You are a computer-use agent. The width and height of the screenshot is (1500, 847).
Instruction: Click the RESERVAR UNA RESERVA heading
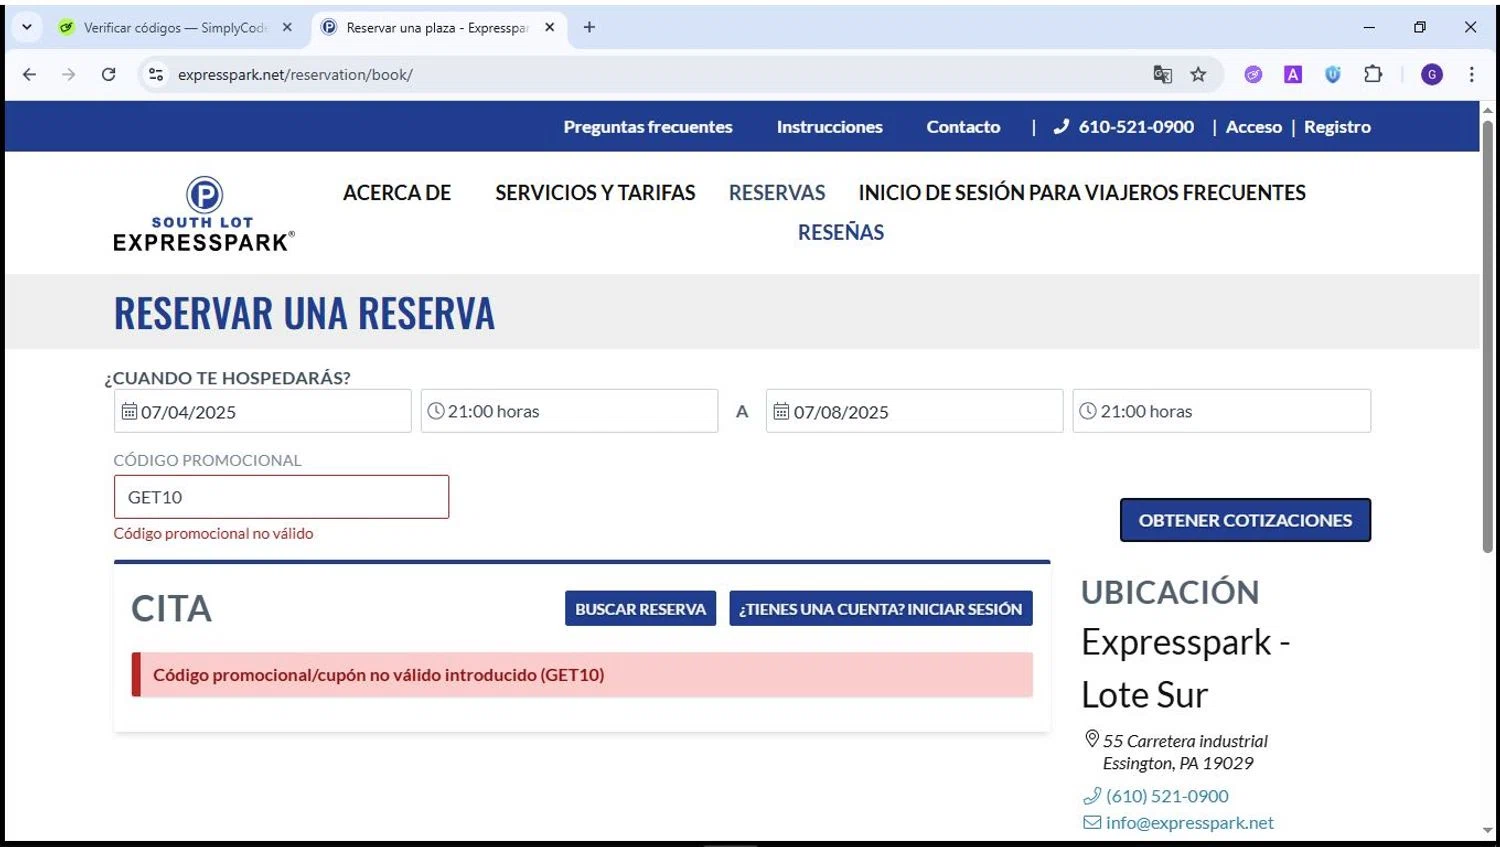pyautogui.click(x=304, y=313)
